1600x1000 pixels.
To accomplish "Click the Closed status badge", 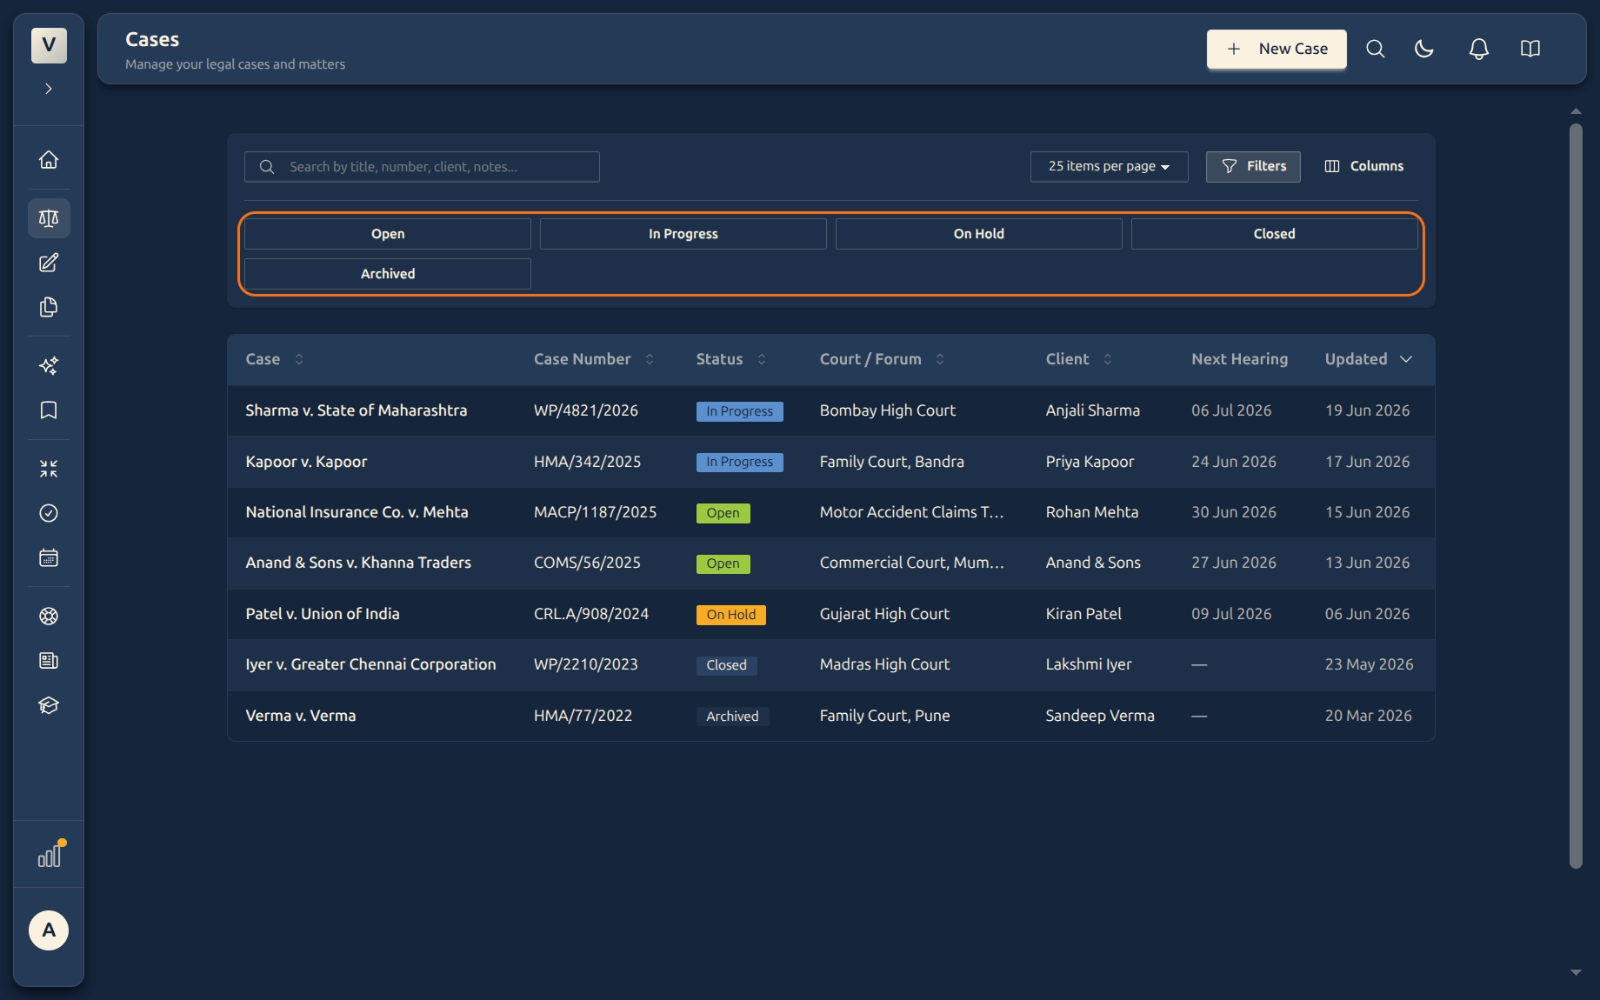I will tap(726, 665).
